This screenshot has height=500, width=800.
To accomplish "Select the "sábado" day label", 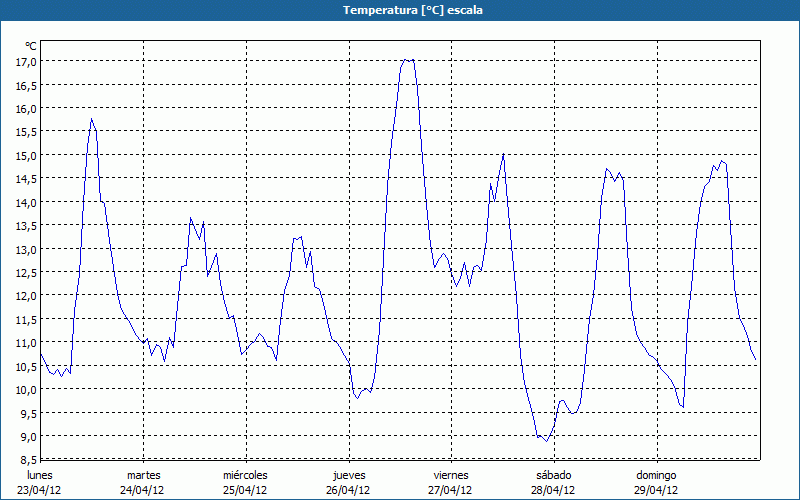I will click(x=553, y=475).
